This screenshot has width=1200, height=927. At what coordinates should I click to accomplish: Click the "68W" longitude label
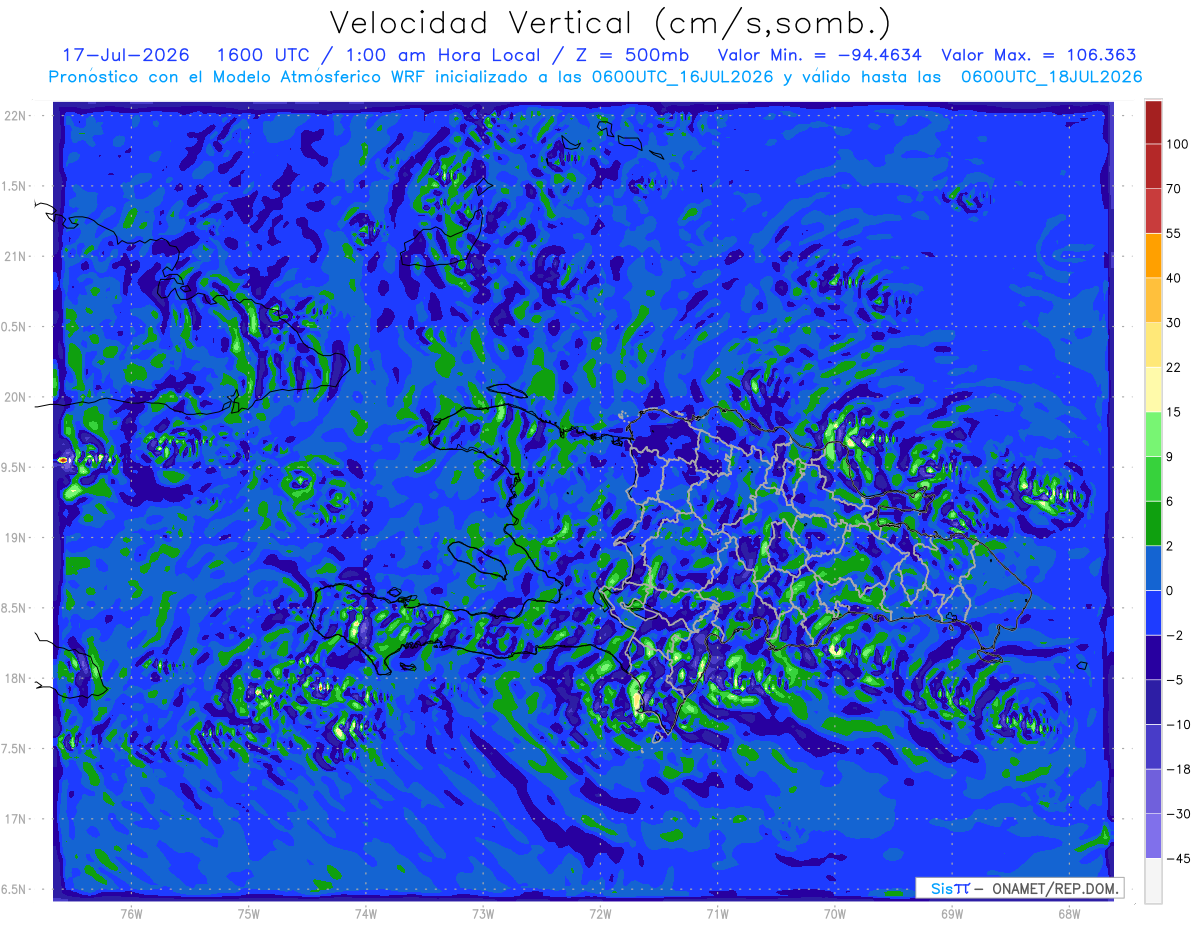(x=1069, y=912)
